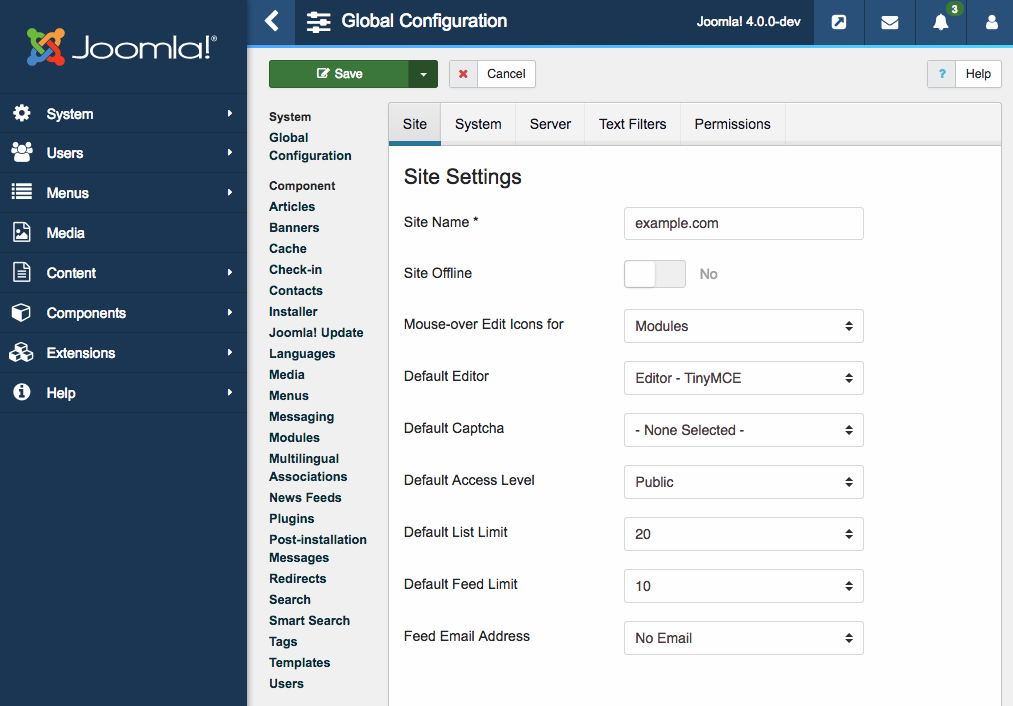Switch to the Permissions tab
Screen dimensions: 1013x706
tap(732, 124)
